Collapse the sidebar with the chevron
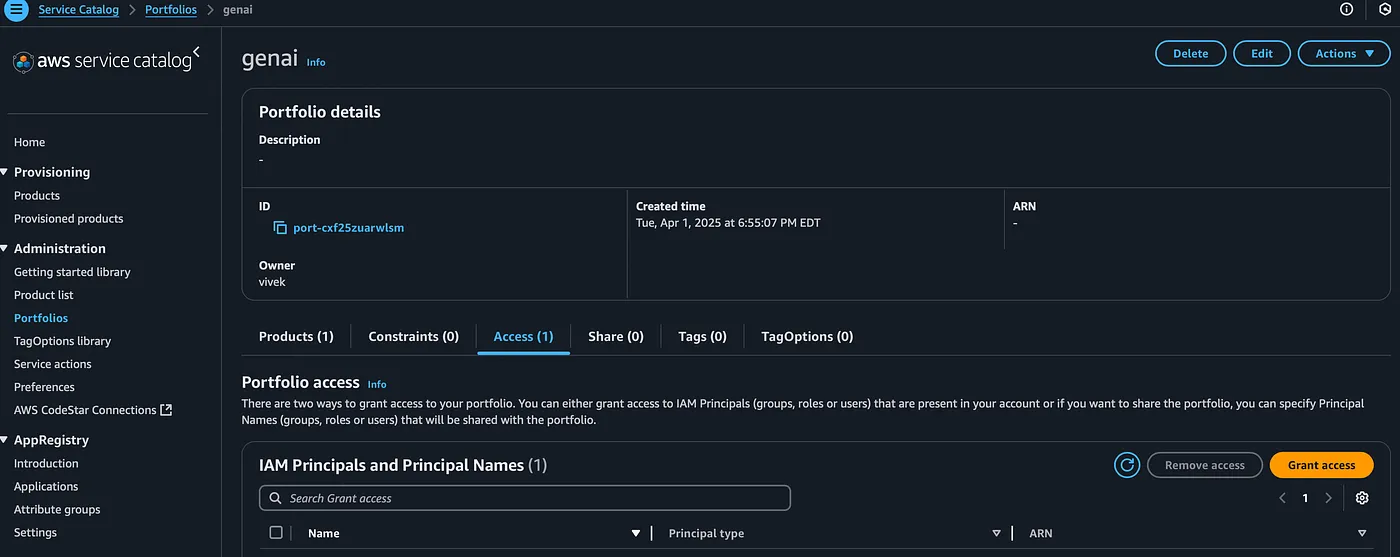This screenshot has height=557, width=1400. 196,51
